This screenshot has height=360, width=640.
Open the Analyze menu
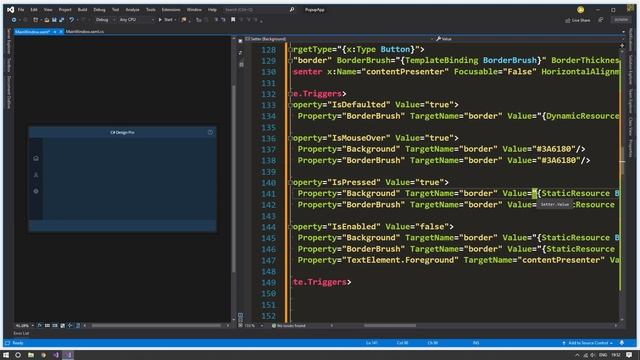[x=132, y=9]
